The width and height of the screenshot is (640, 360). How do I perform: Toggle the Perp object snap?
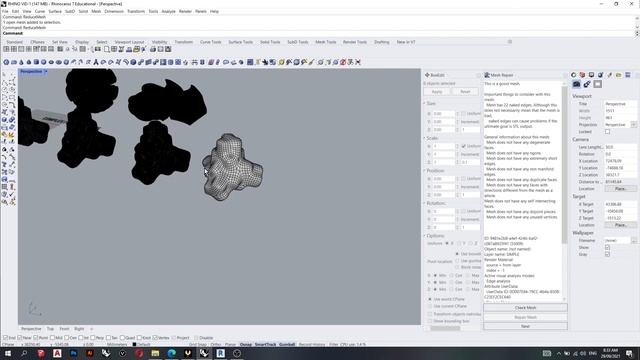pos(93,338)
